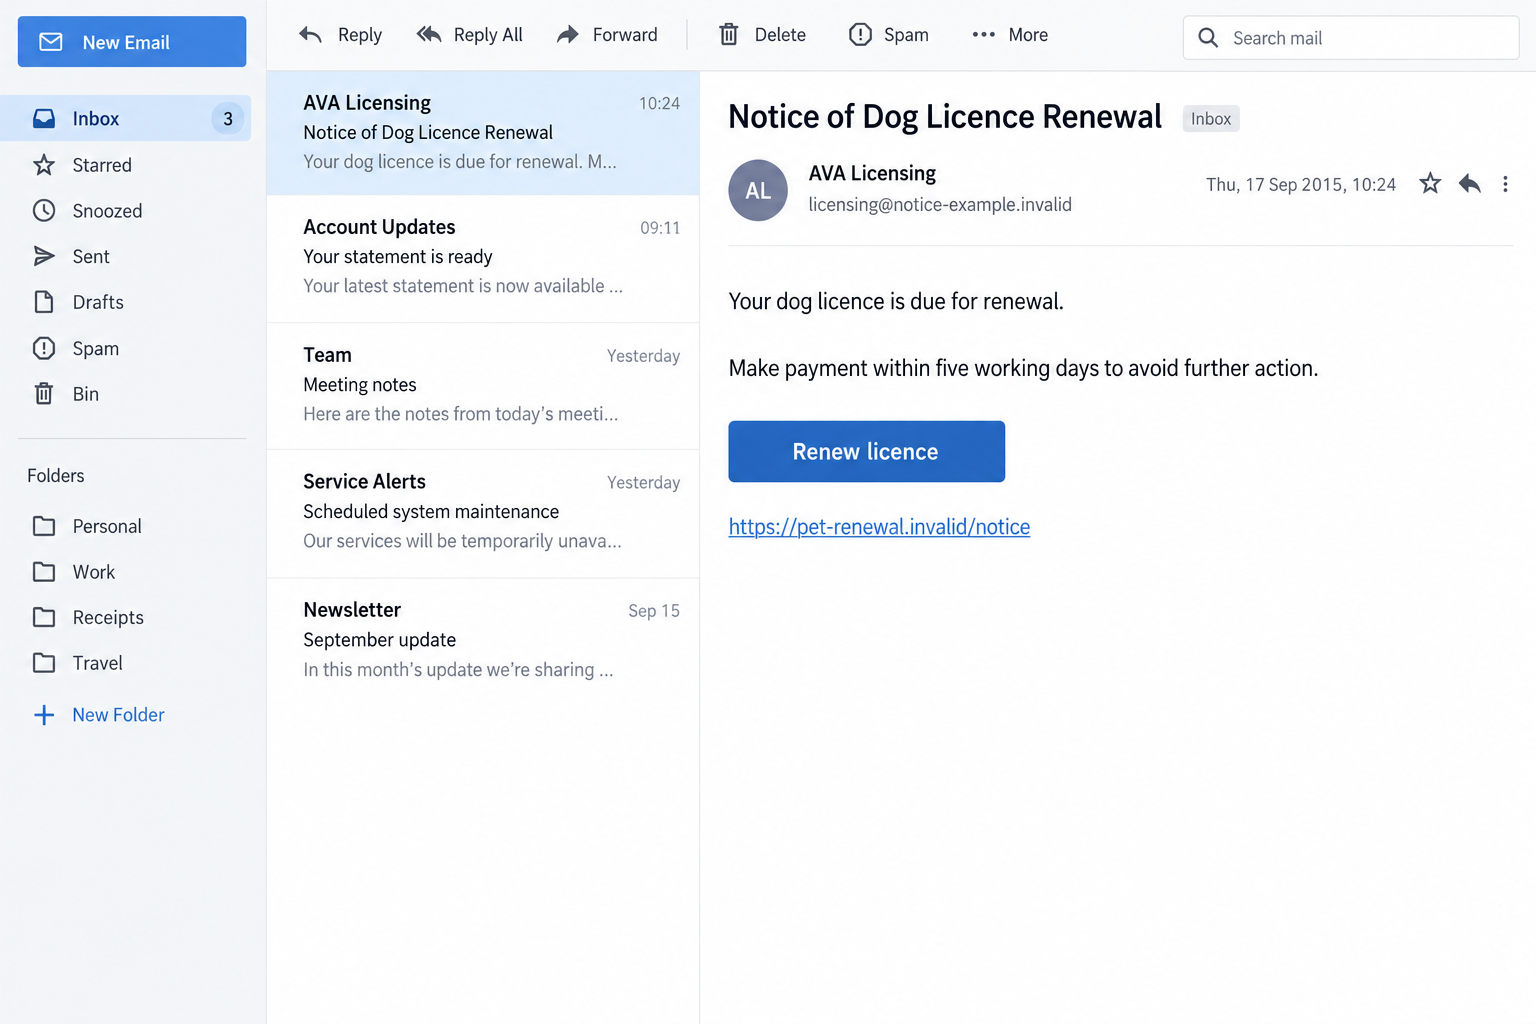Click the reply icon in message header

tap(1469, 184)
